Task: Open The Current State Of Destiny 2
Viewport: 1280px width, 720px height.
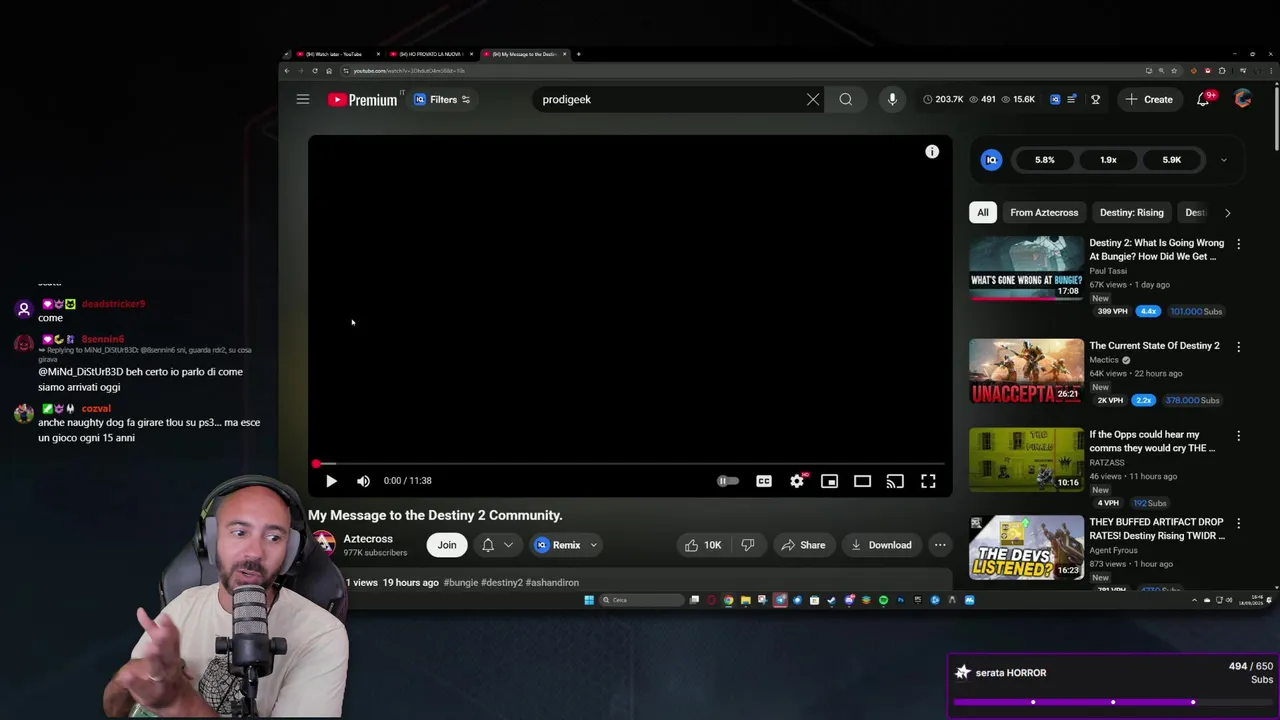Action: (x=1154, y=346)
